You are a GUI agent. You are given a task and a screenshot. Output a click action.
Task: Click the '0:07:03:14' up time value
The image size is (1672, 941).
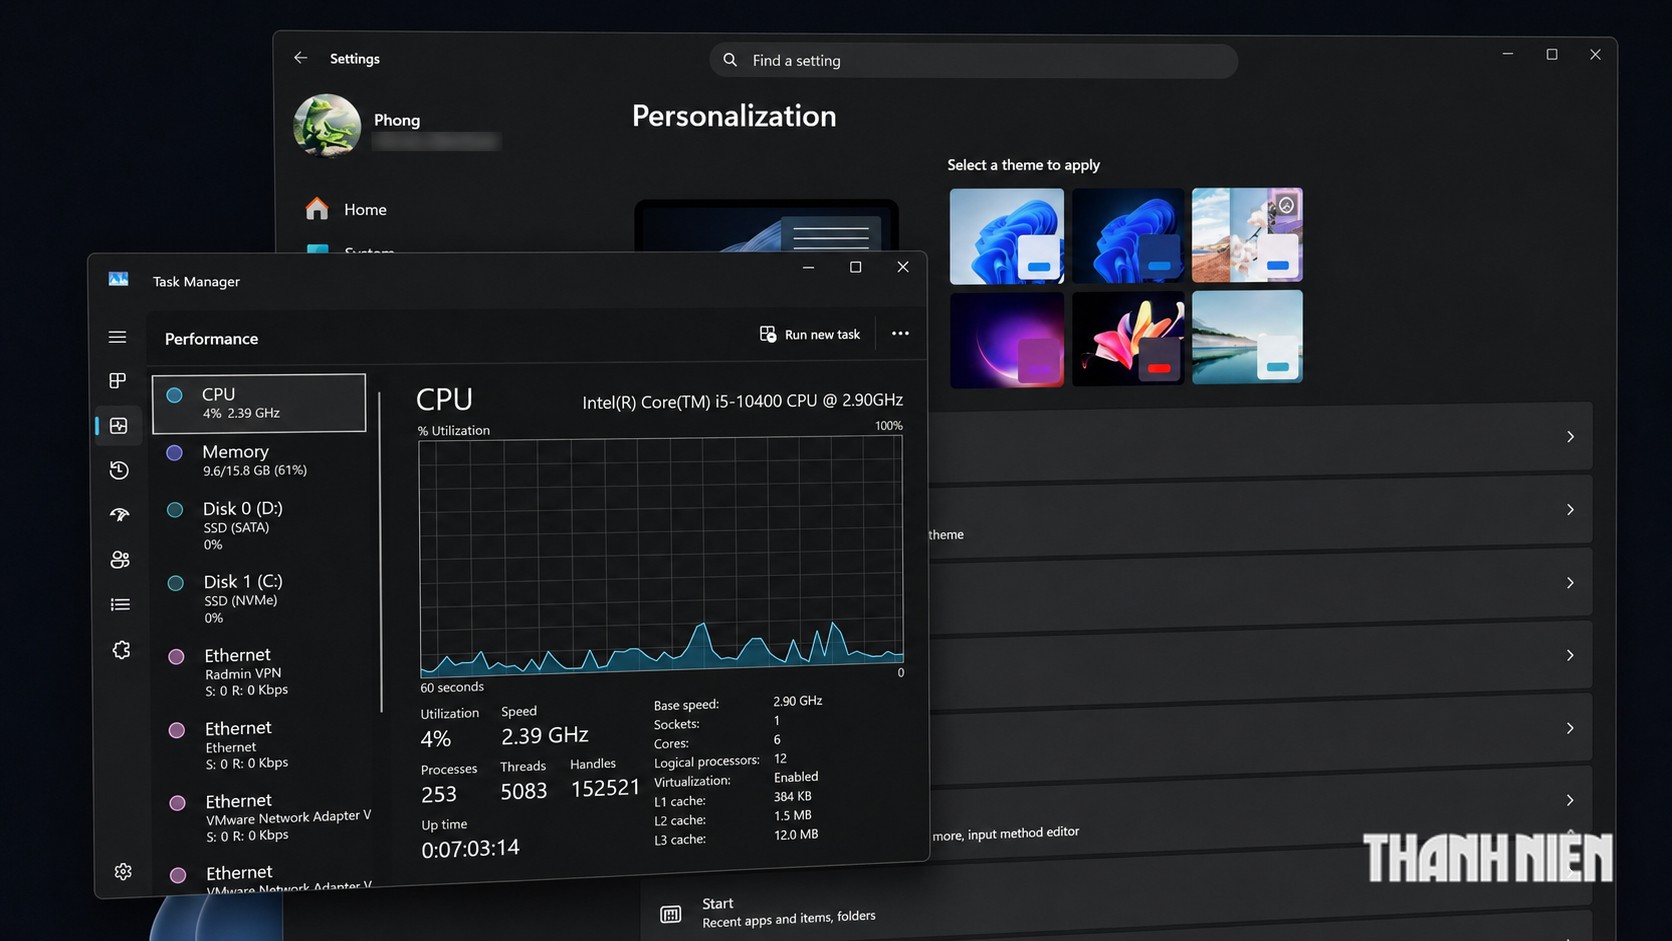(470, 848)
